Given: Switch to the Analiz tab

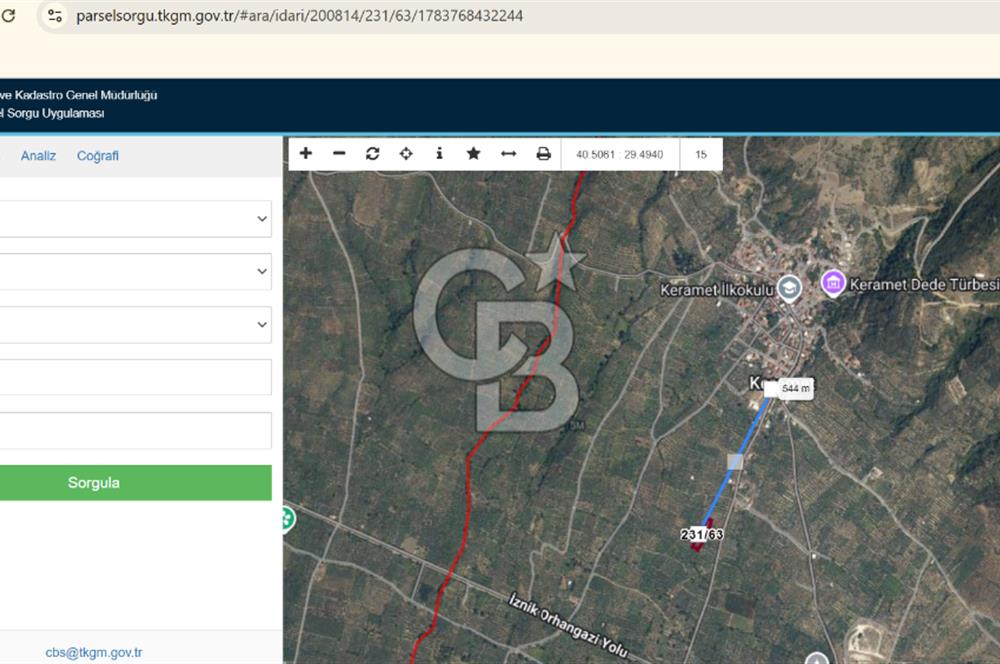Looking at the screenshot, I should click(x=38, y=156).
